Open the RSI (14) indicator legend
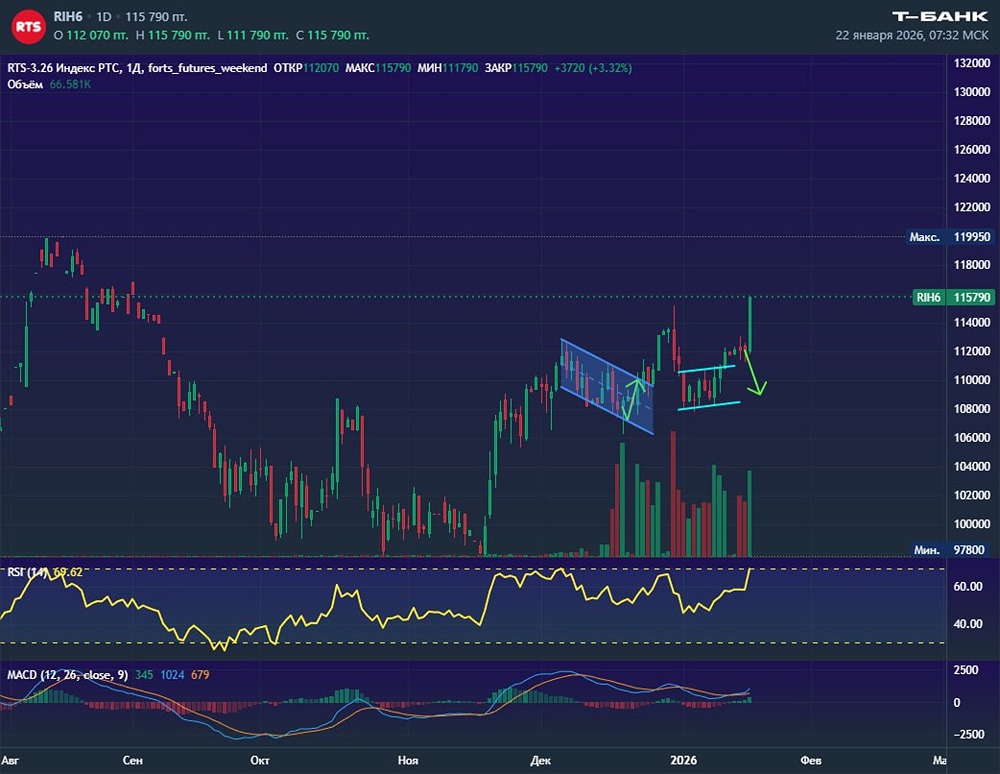 point(27,572)
